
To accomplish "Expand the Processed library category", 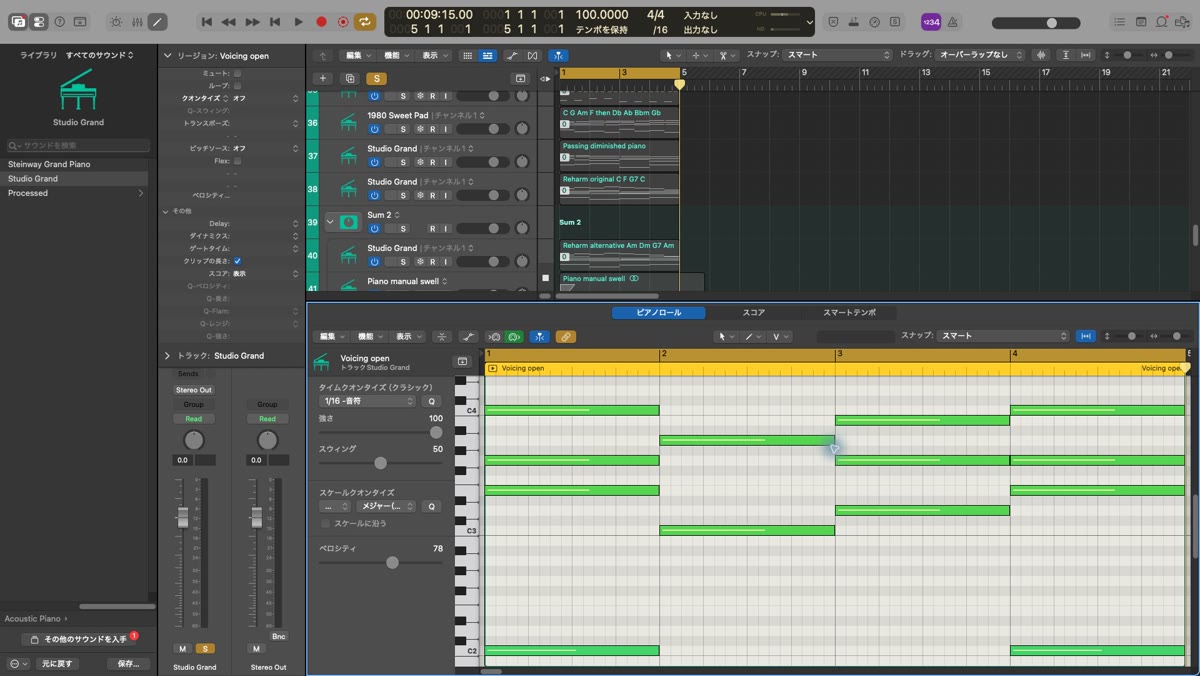I will click(140, 193).
